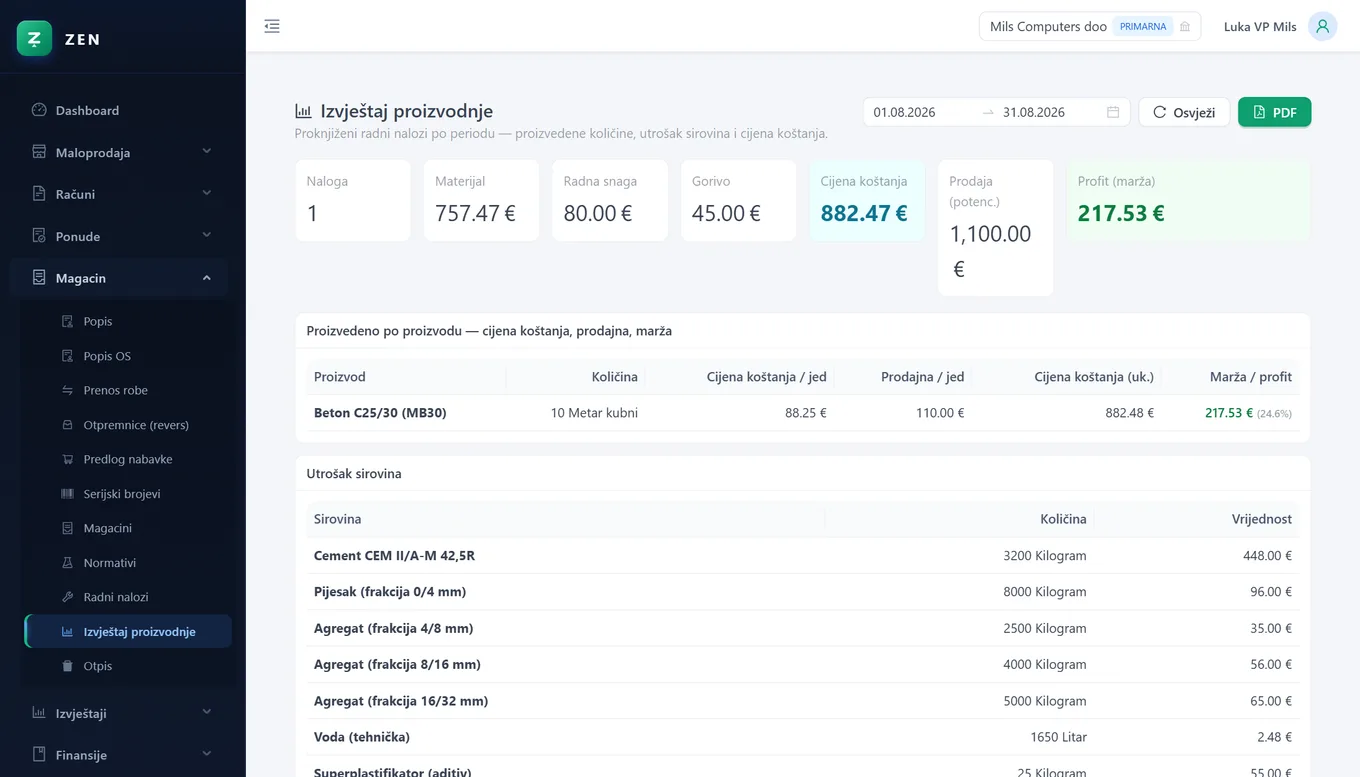1360x777 pixels.
Task: Click the Popis sidebar icon
Action: (x=68, y=321)
